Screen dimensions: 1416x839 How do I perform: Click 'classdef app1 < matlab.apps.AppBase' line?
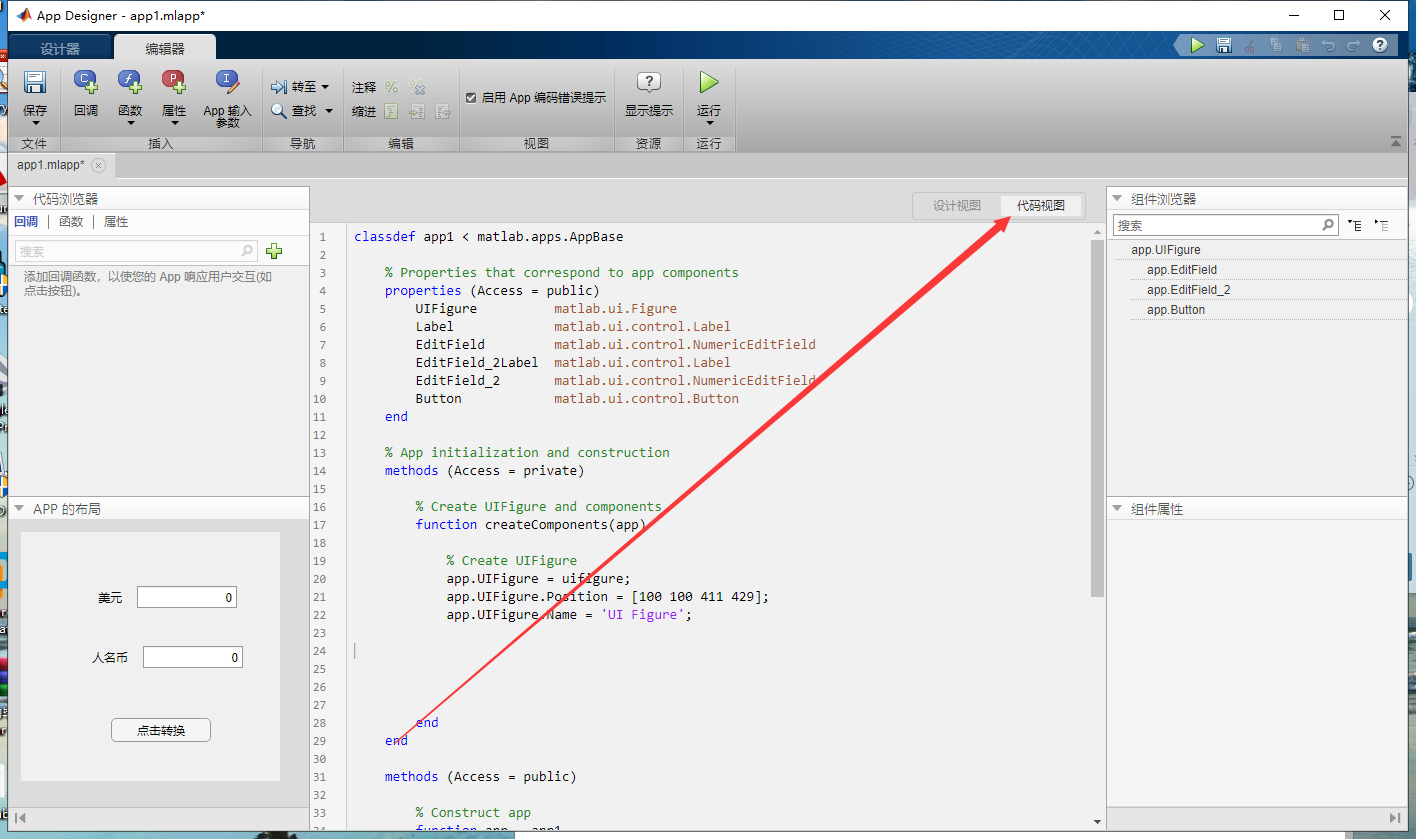tap(488, 237)
